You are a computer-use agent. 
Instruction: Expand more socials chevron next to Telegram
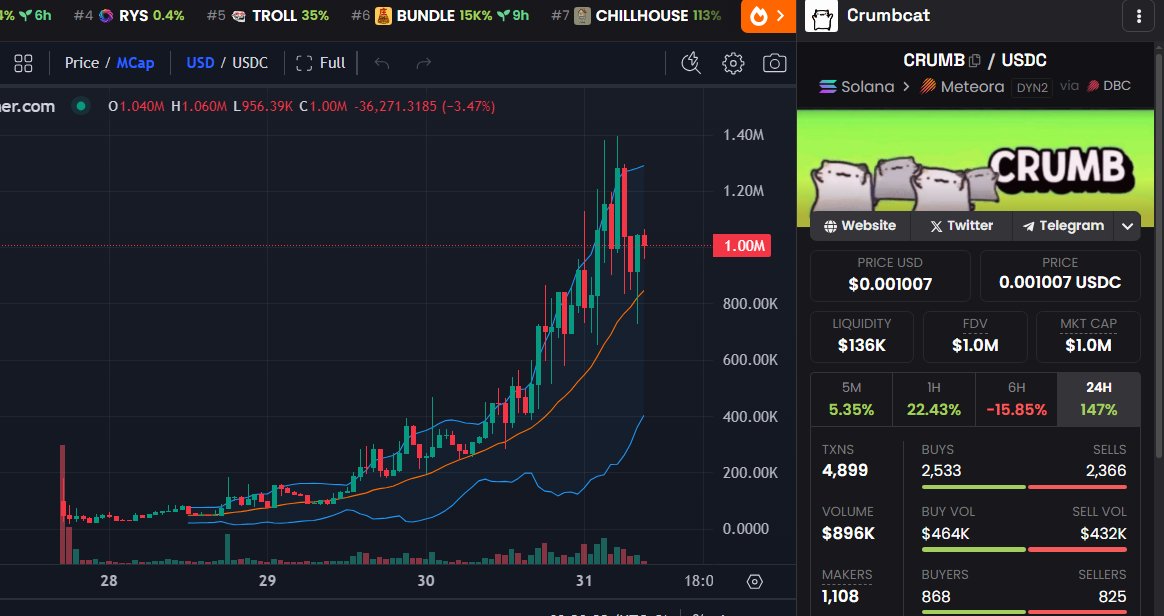click(1128, 226)
